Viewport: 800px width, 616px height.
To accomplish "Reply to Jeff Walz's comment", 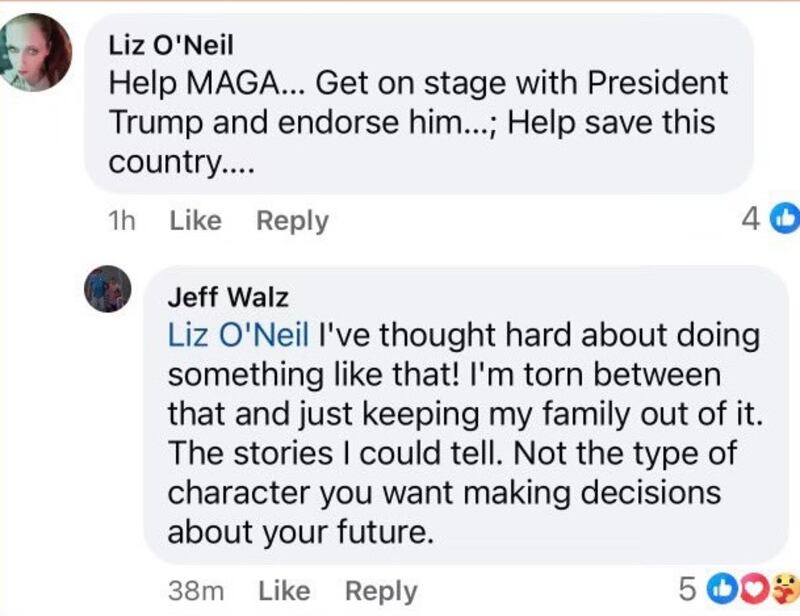I will (x=381, y=590).
